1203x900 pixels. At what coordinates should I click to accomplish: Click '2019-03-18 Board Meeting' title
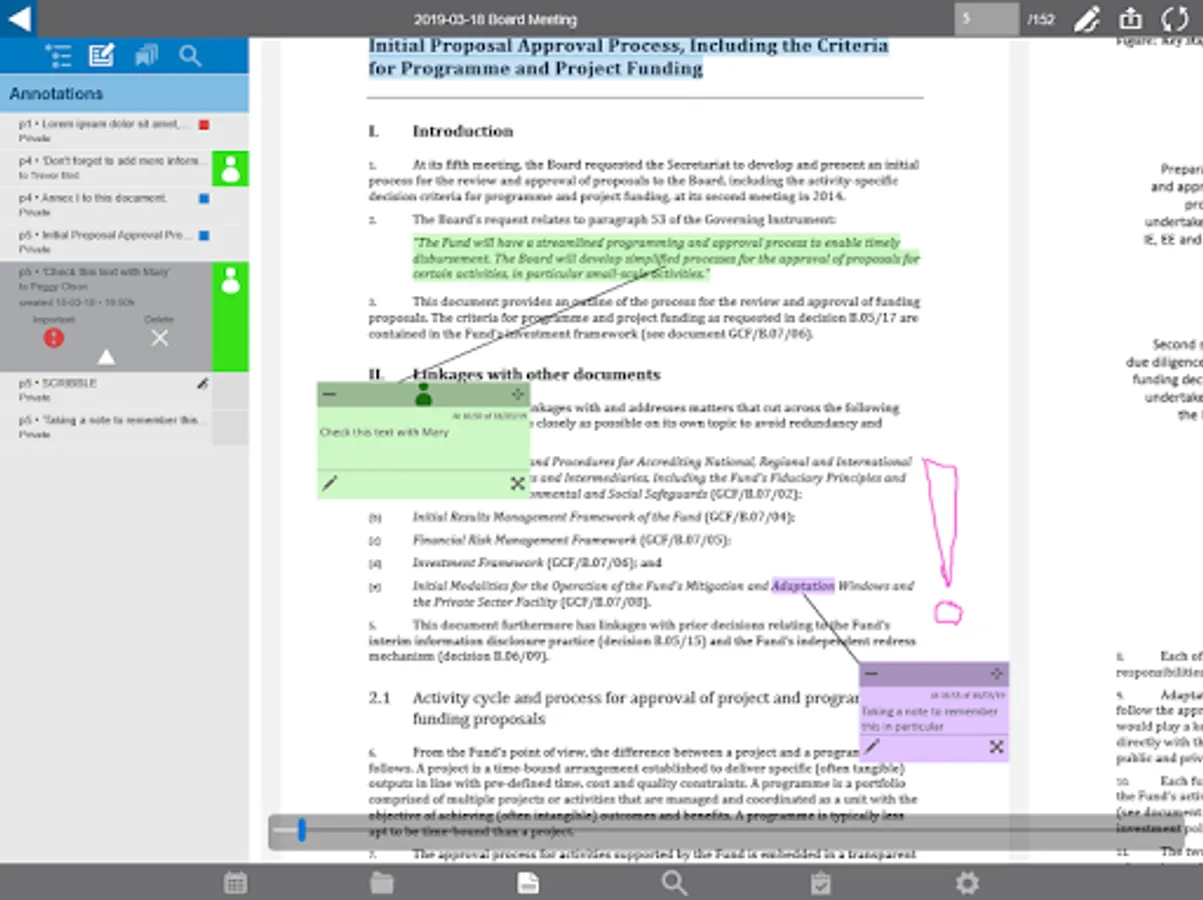tap(495, 19)
